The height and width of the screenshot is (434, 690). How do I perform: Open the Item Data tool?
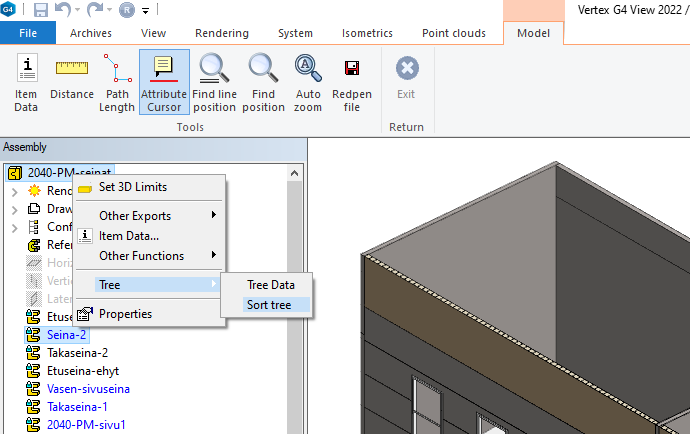click(26, 83)
